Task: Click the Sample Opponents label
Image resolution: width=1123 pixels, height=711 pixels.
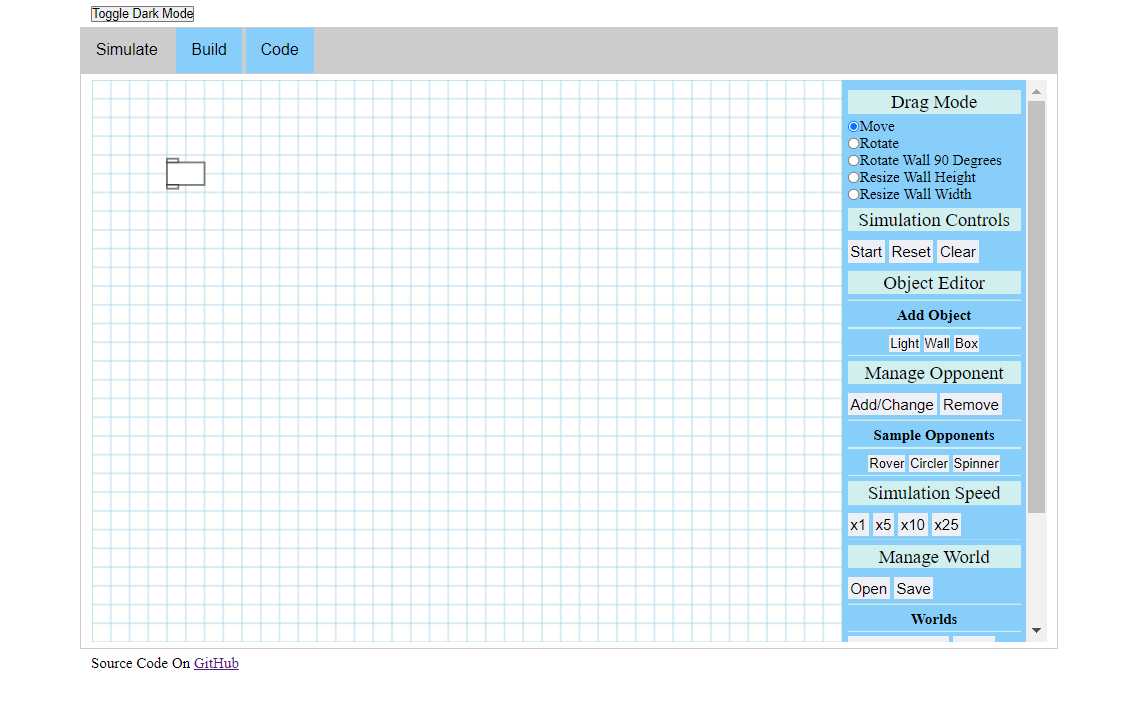Action: (934, 435)
